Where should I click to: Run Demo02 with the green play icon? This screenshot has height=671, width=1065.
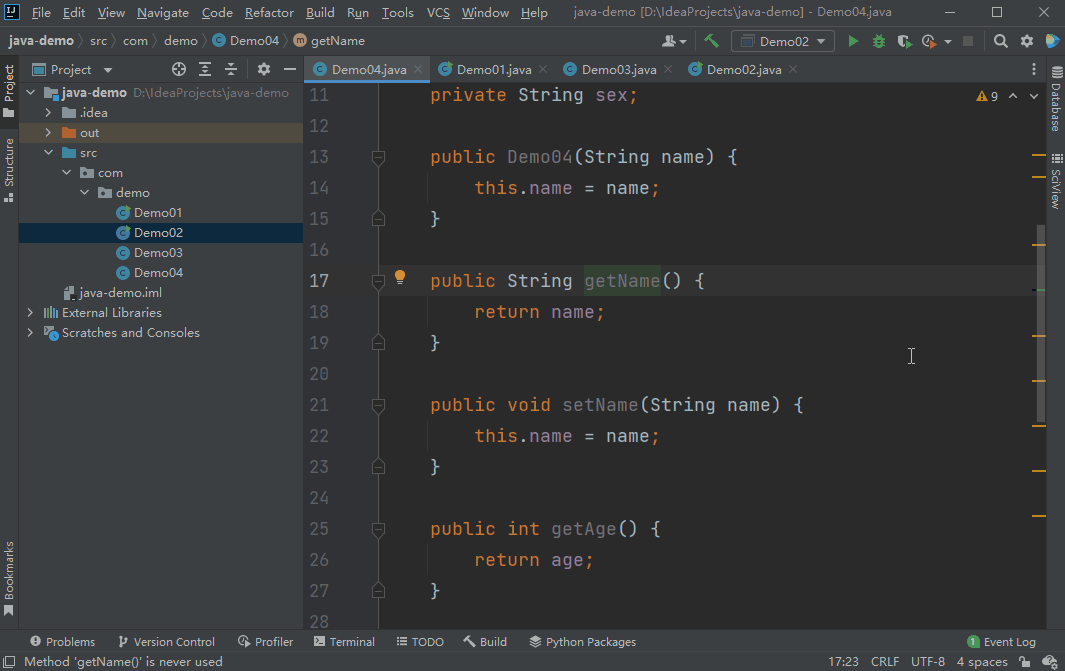[x=853, y=41]
